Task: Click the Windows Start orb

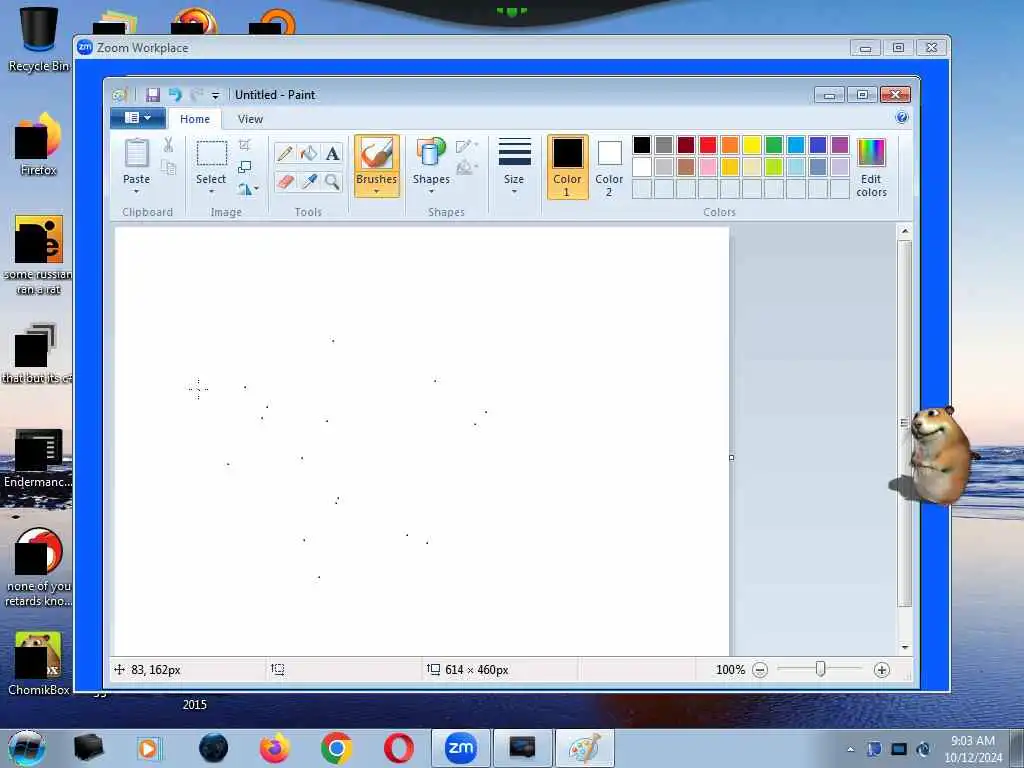Action: coord(27,748)
